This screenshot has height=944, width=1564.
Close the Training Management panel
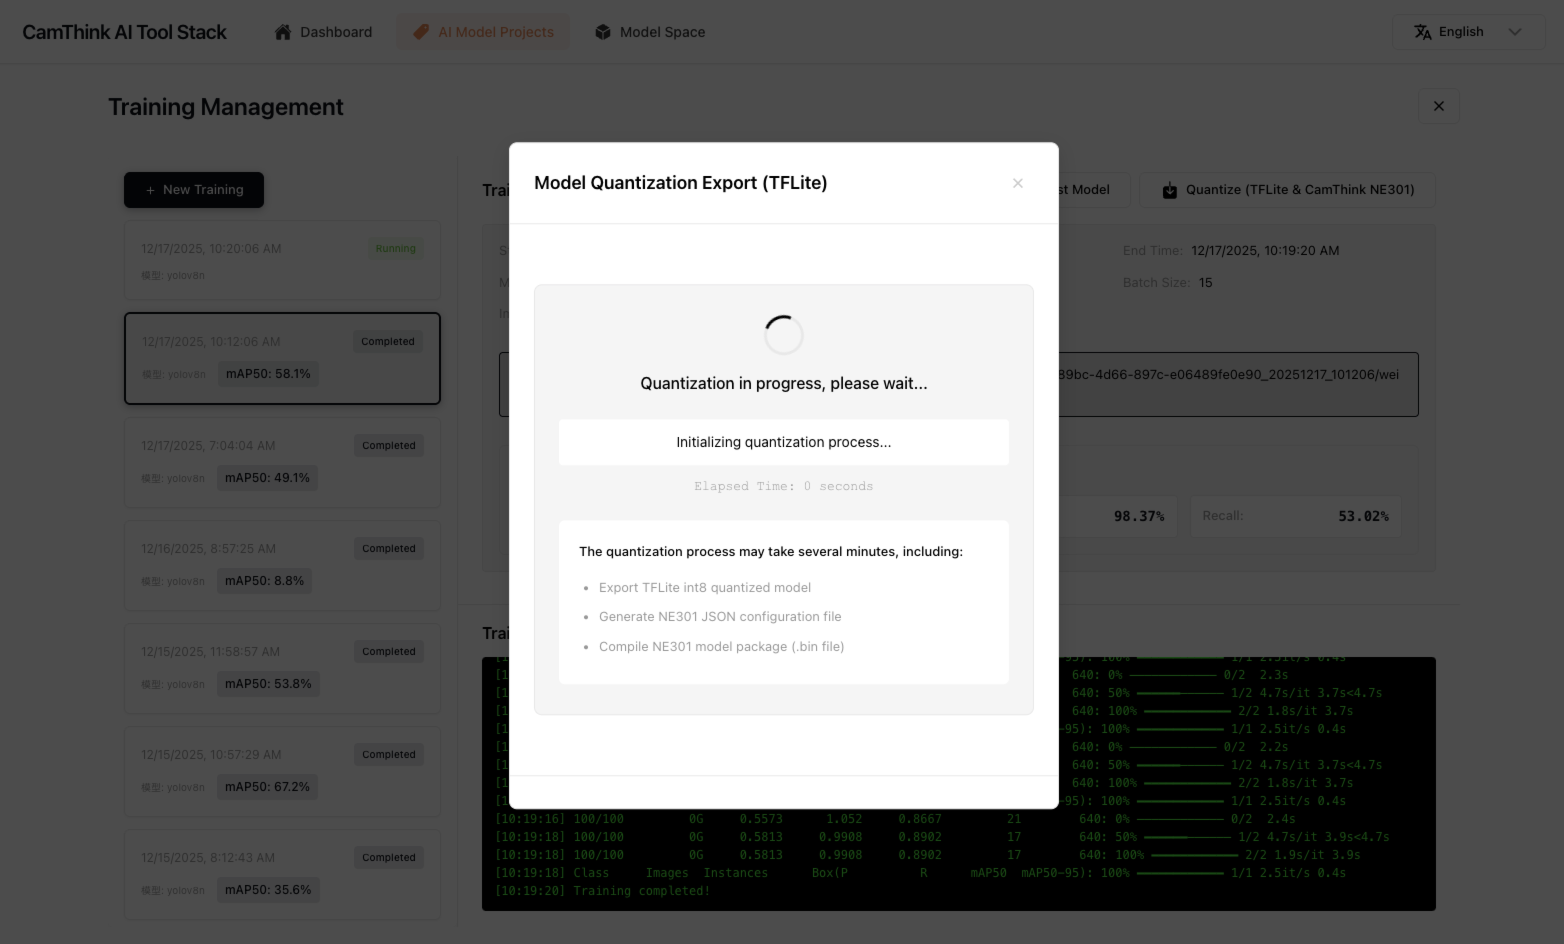1438,106
